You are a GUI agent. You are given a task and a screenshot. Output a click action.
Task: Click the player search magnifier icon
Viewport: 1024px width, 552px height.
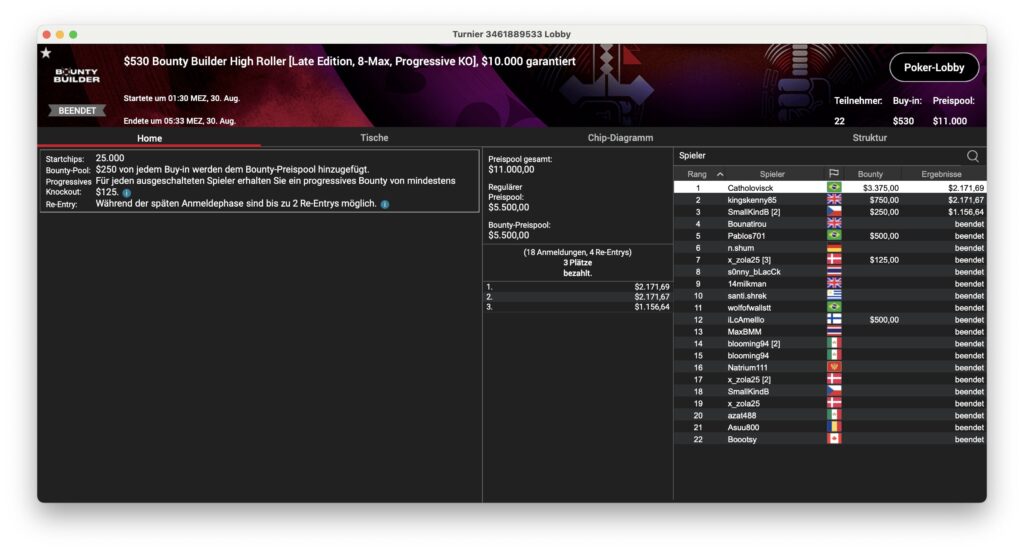[x=972, y=156]
